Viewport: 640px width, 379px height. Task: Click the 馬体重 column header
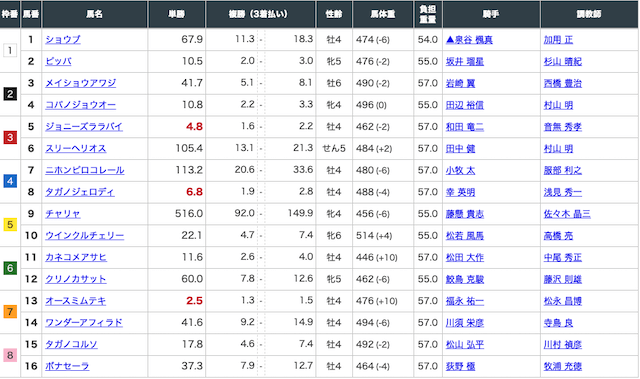(383, 14)
